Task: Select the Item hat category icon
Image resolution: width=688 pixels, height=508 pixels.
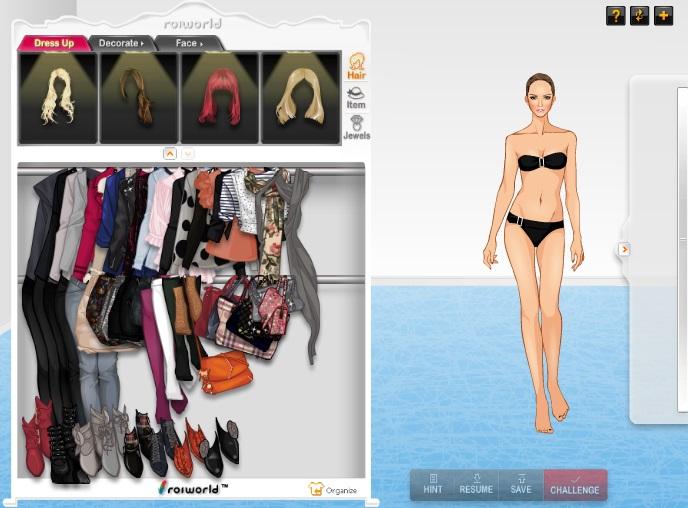Action: click(x=355, y=97)
